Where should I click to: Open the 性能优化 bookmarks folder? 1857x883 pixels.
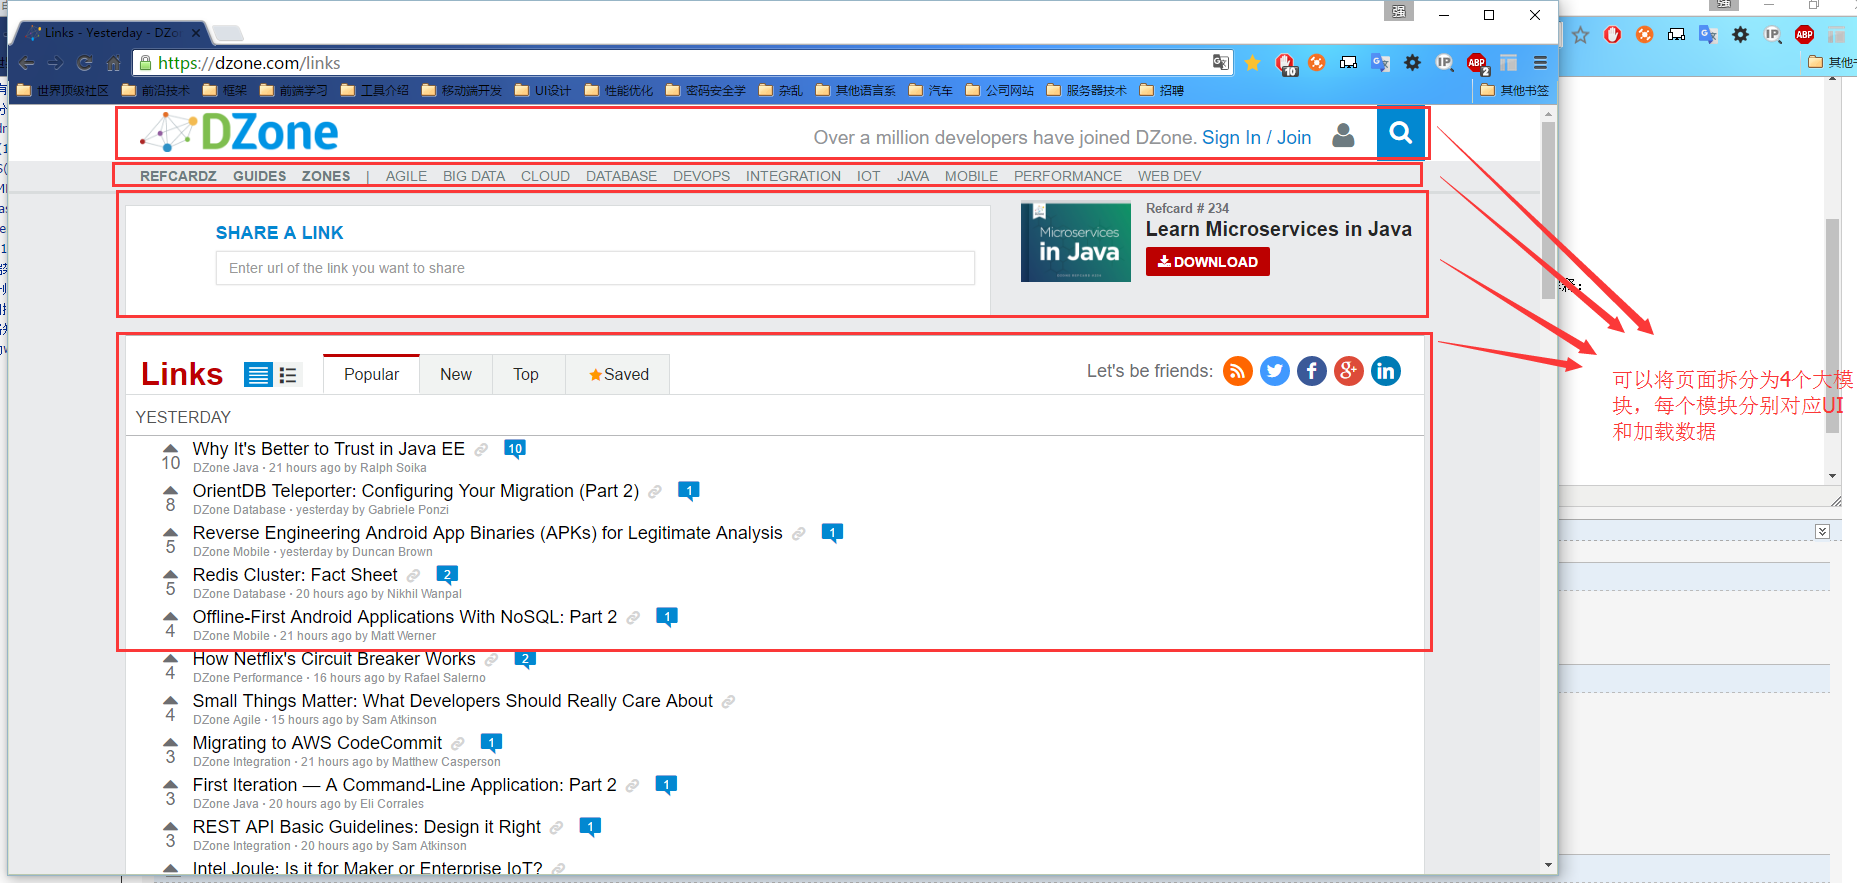pyautogui.click(x=619, y=90)
